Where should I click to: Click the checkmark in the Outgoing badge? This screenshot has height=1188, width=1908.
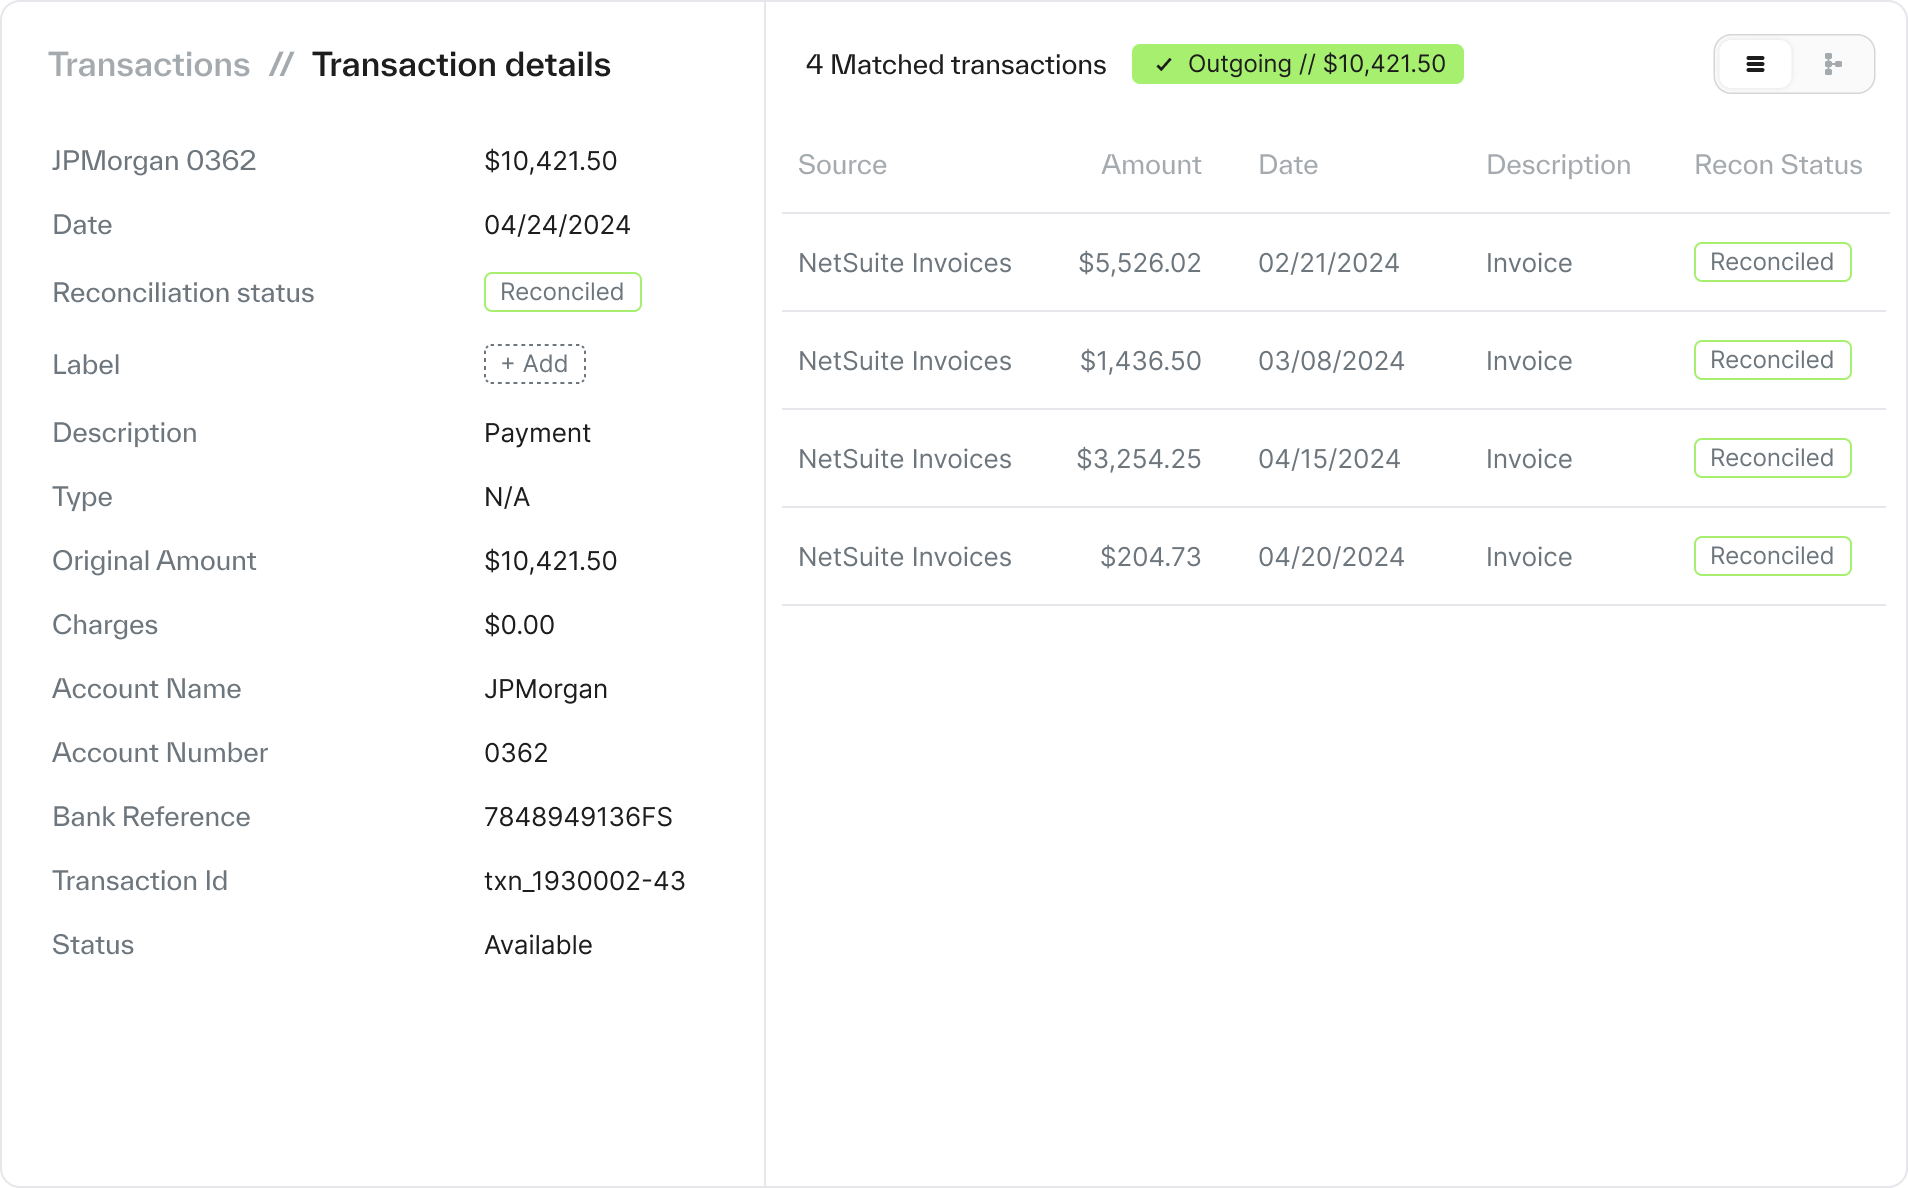point(1163,65)
